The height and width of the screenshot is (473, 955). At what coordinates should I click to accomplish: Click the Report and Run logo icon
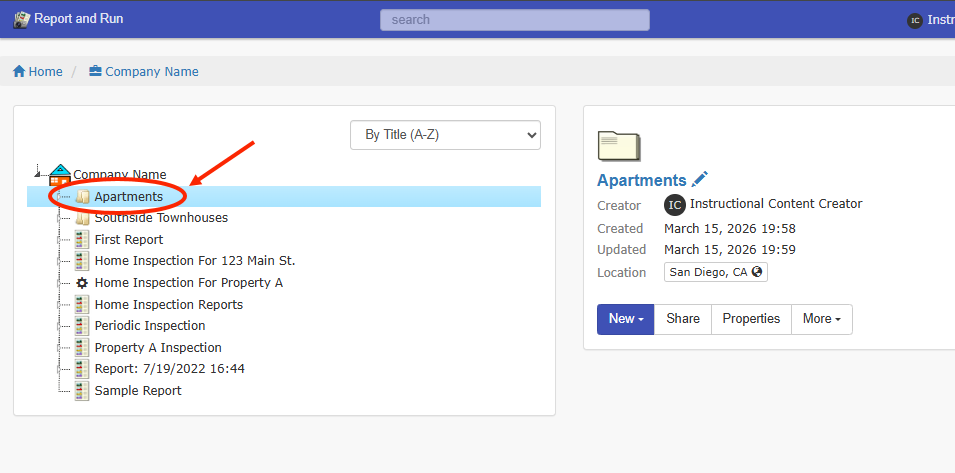[x=21, y=19]
